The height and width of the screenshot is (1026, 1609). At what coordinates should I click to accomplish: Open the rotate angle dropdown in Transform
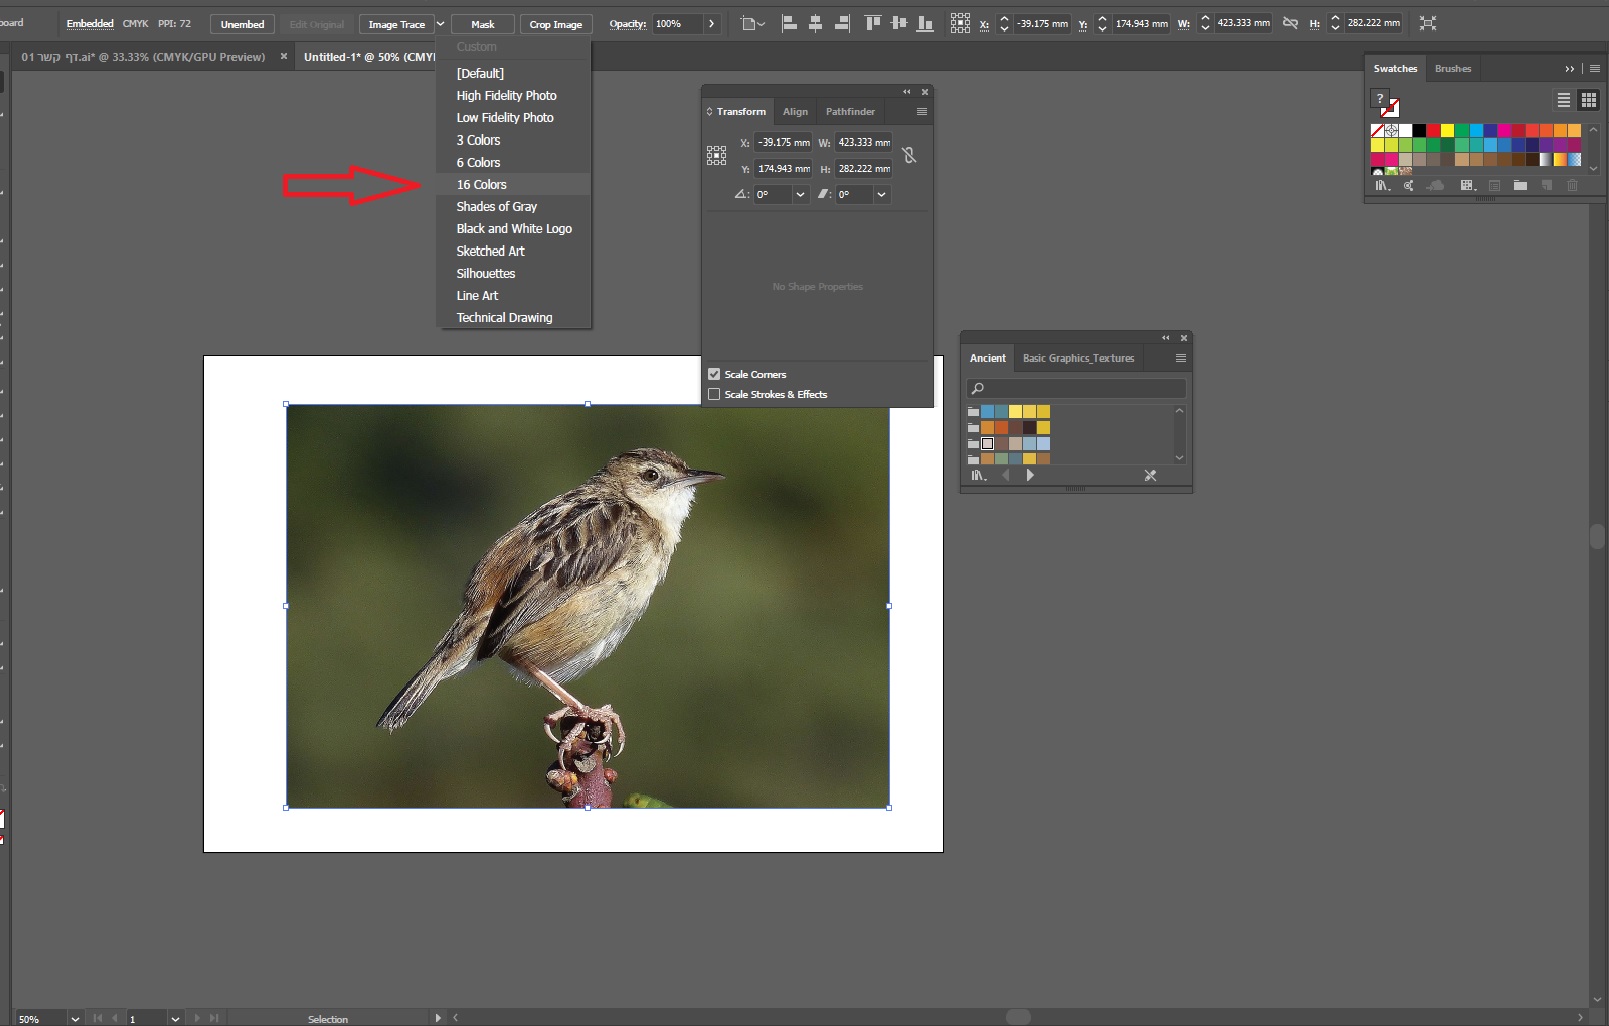coord(800,195)
